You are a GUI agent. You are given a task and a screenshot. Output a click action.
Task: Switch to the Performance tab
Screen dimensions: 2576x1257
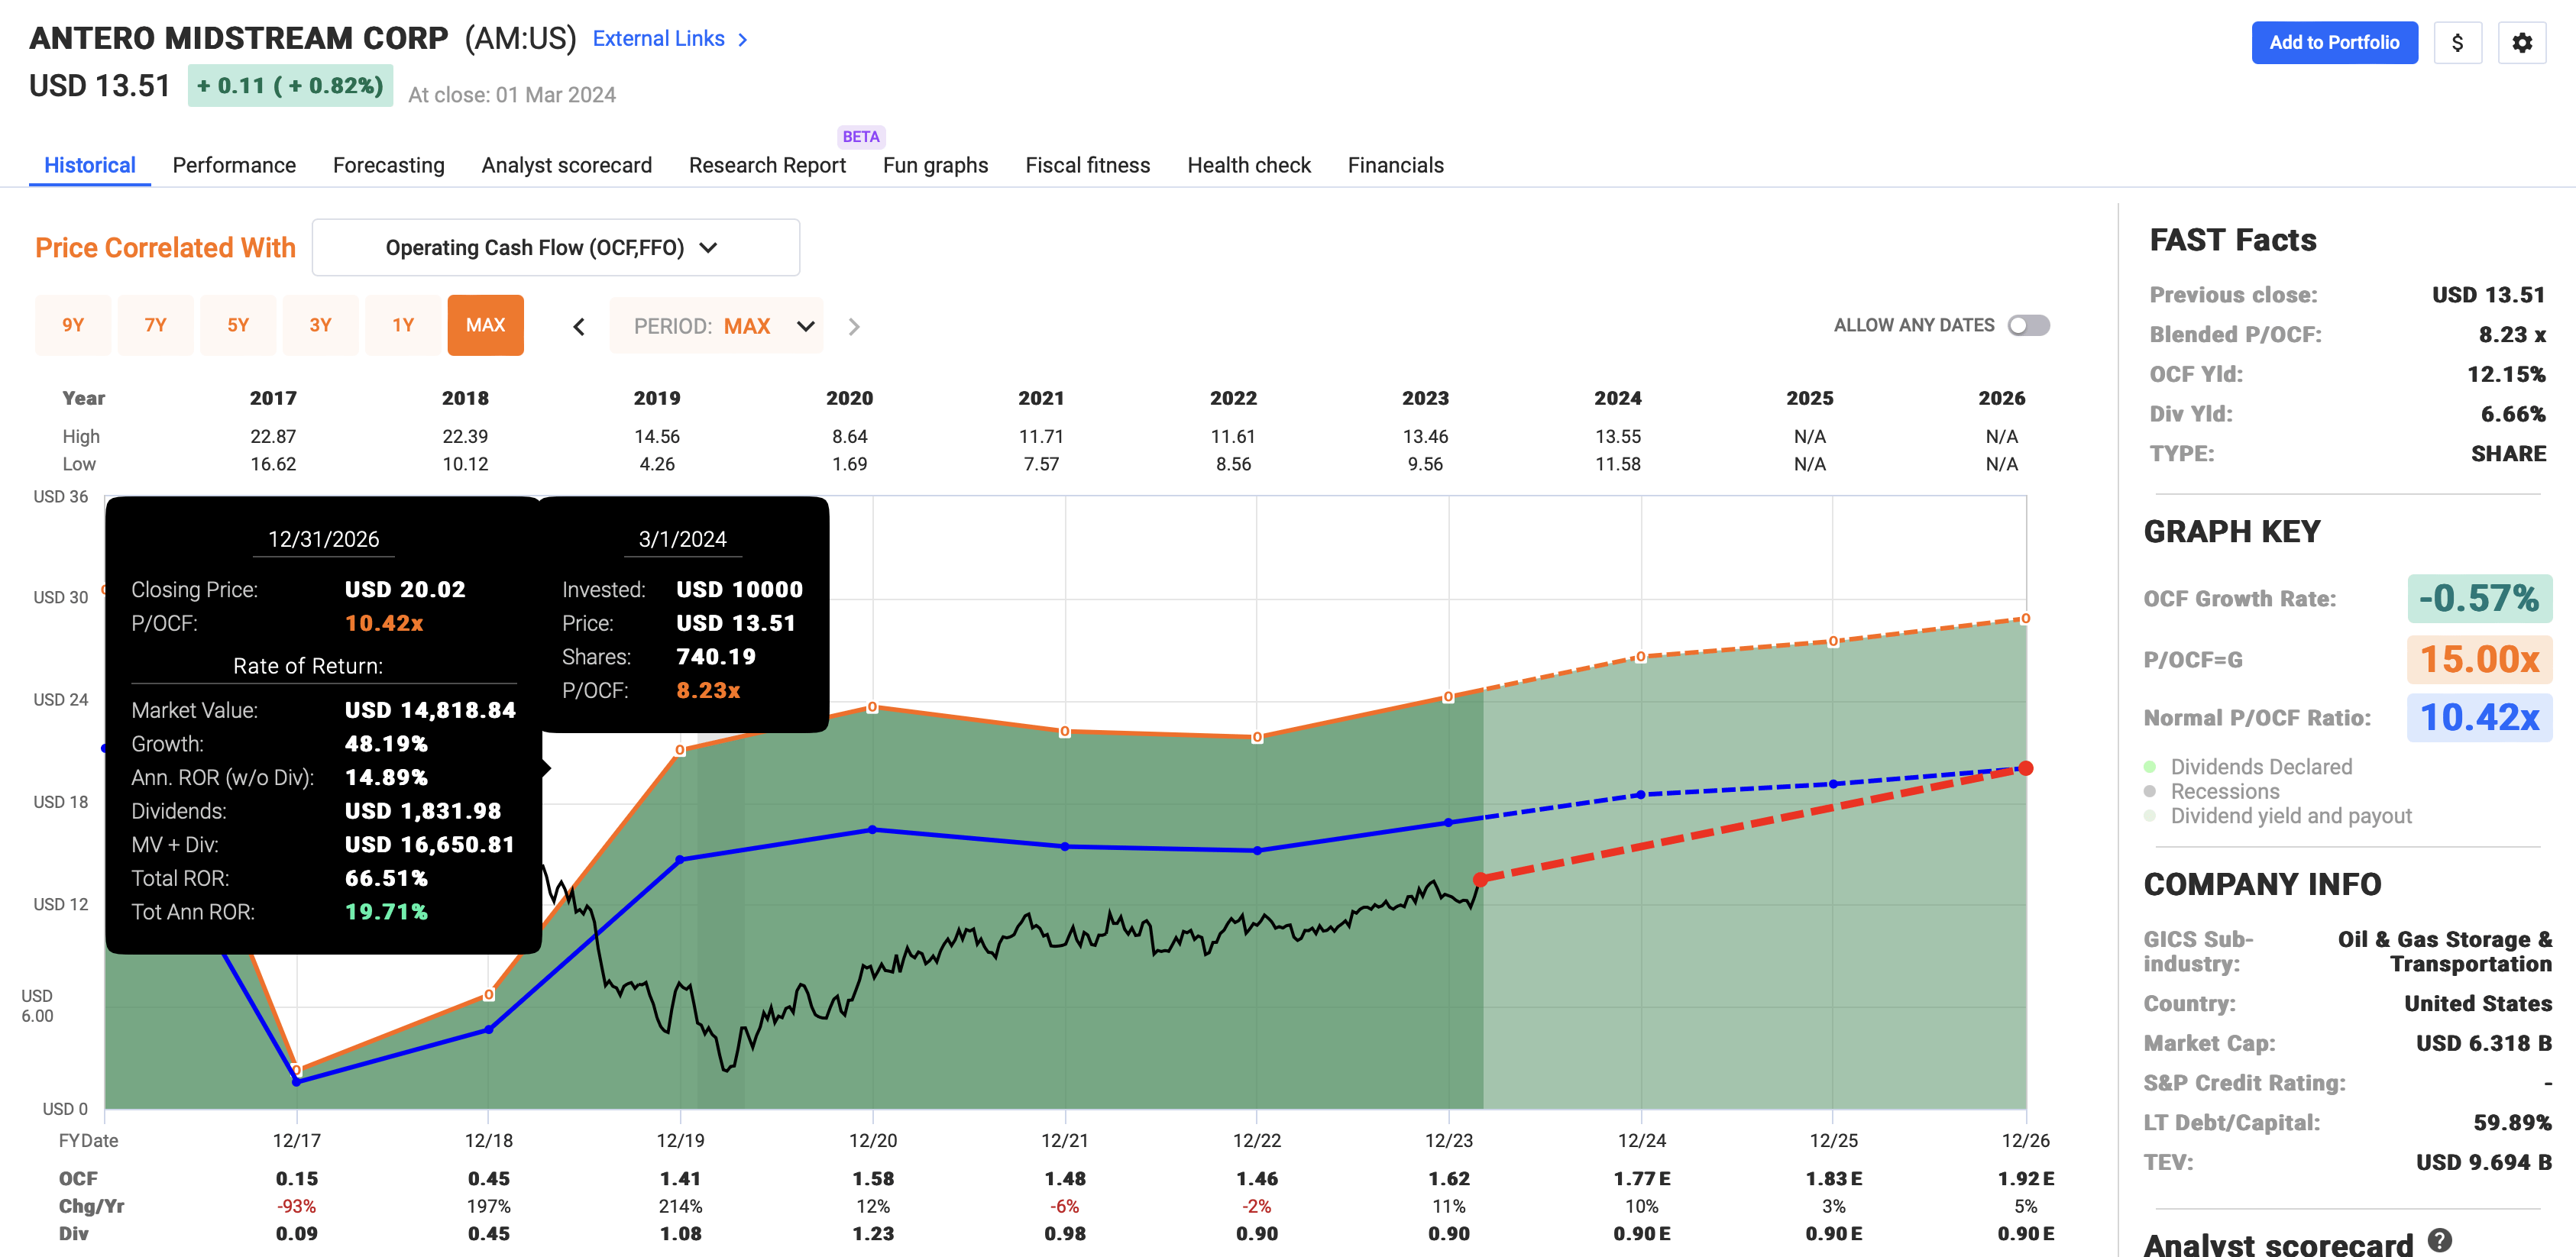coord(234,165)
